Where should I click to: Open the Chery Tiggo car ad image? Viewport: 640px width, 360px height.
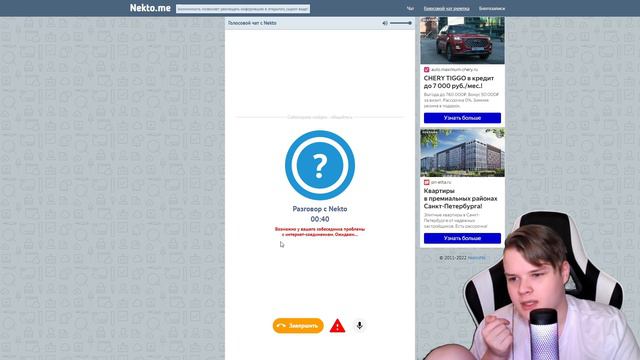click(462, 40)
